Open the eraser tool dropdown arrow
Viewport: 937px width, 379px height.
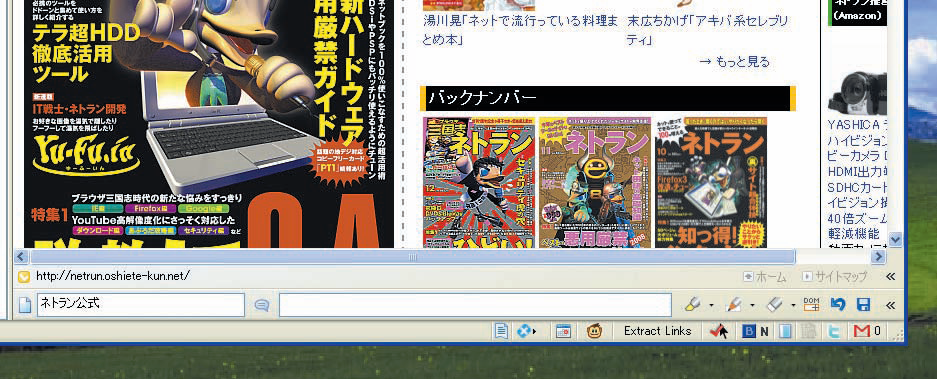click(x=793, y=305)
